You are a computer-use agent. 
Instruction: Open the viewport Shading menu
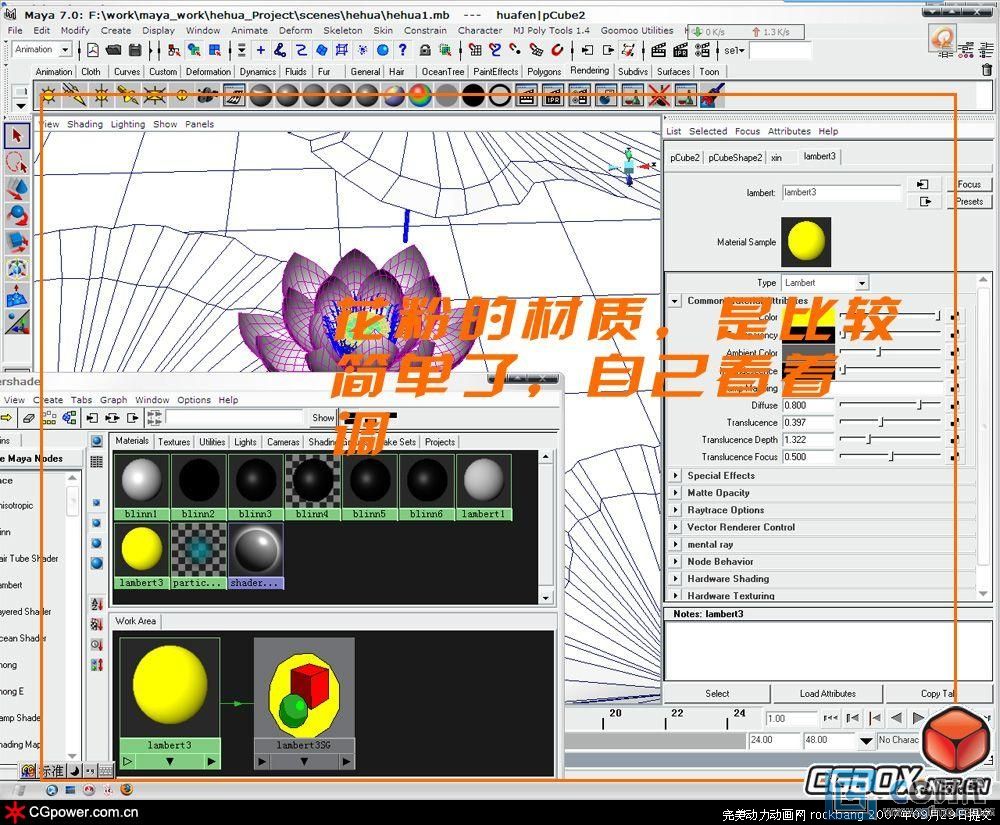[x=85, y=124]
